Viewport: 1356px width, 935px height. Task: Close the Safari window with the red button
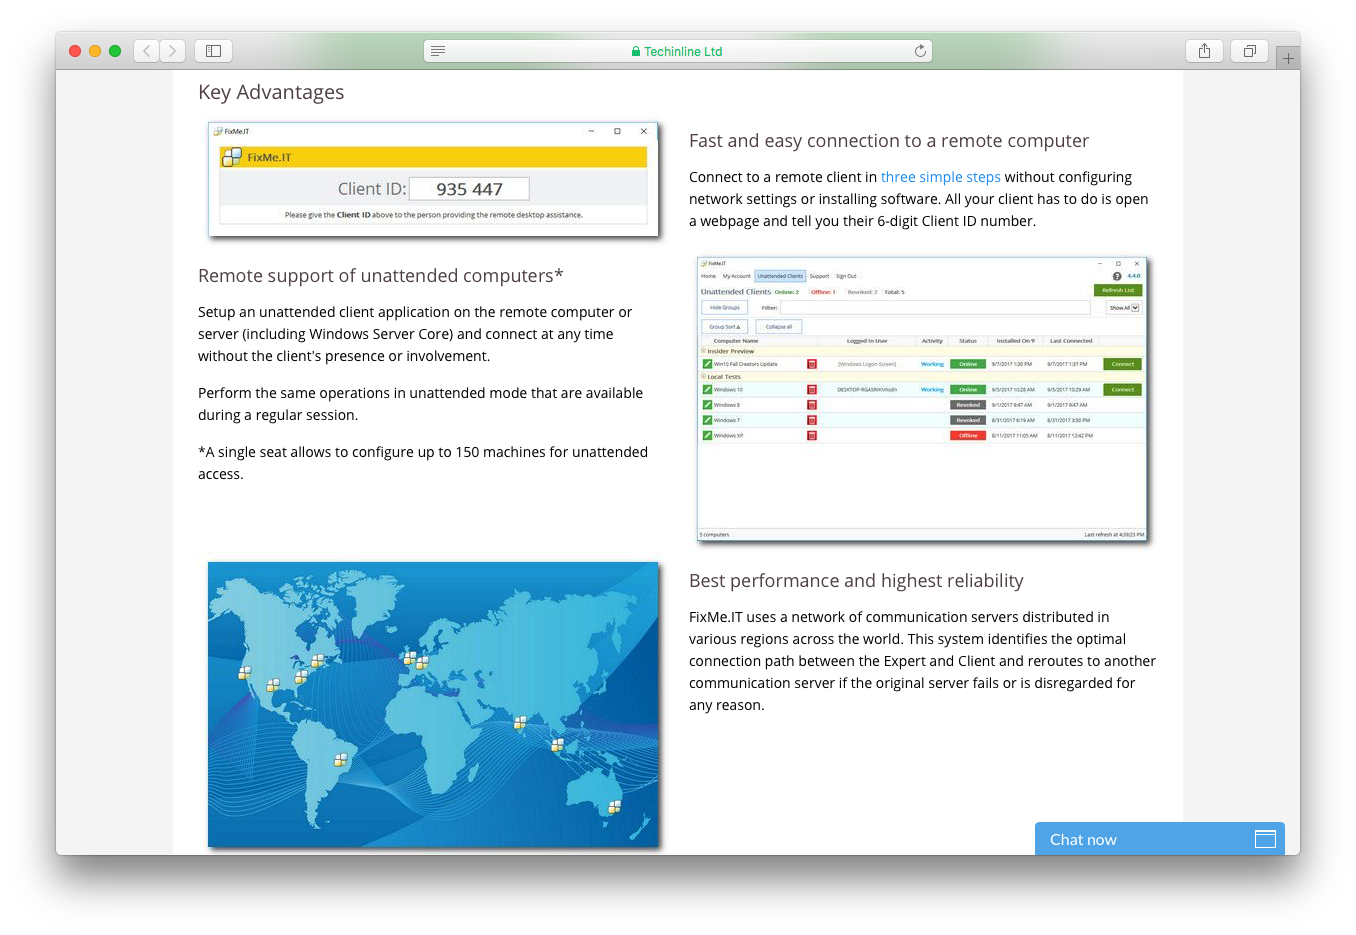click(x=75, y=51)
